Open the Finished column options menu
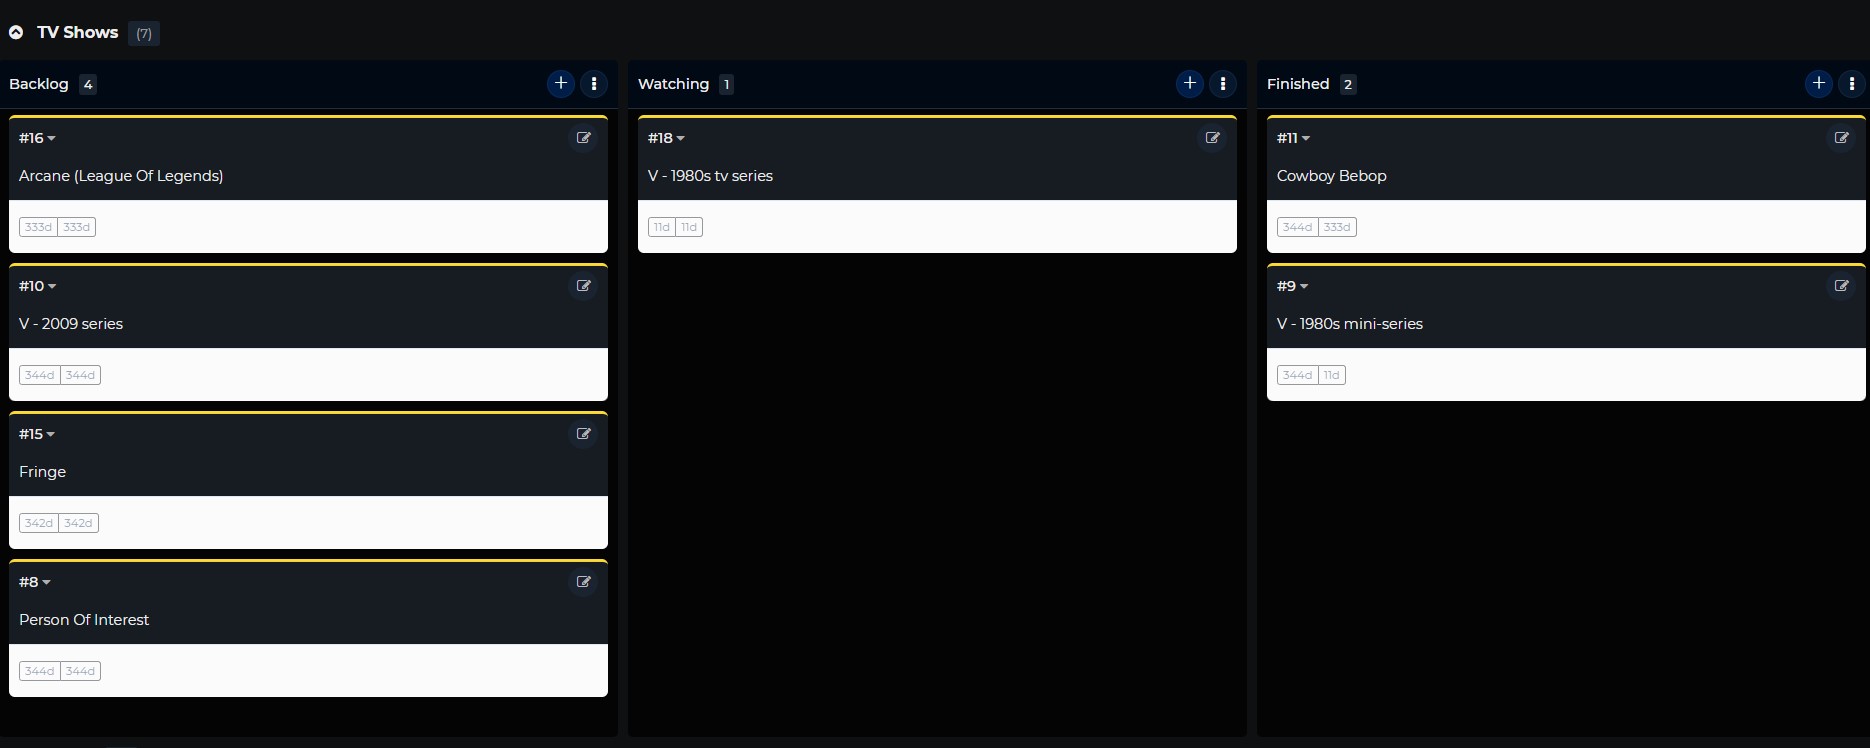Viewport: 1870px width, 748px height. click(1852, 84)
